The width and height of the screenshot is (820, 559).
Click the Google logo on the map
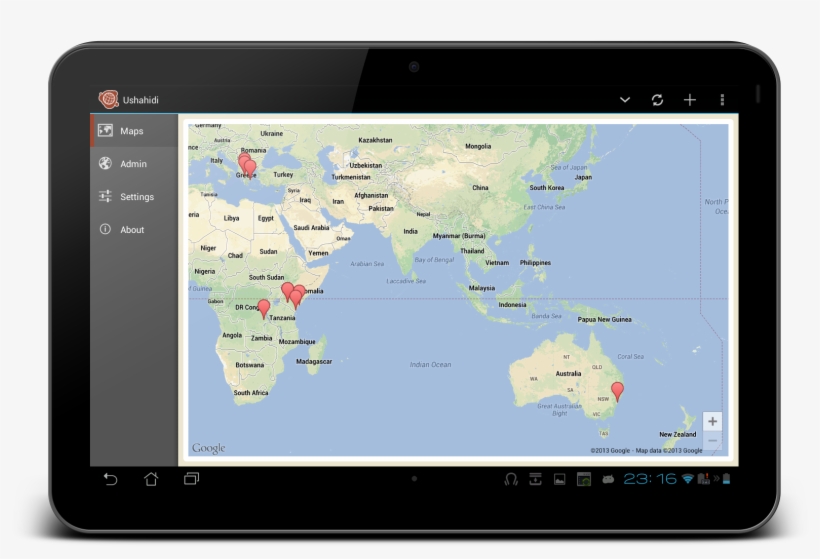(208, 448)
